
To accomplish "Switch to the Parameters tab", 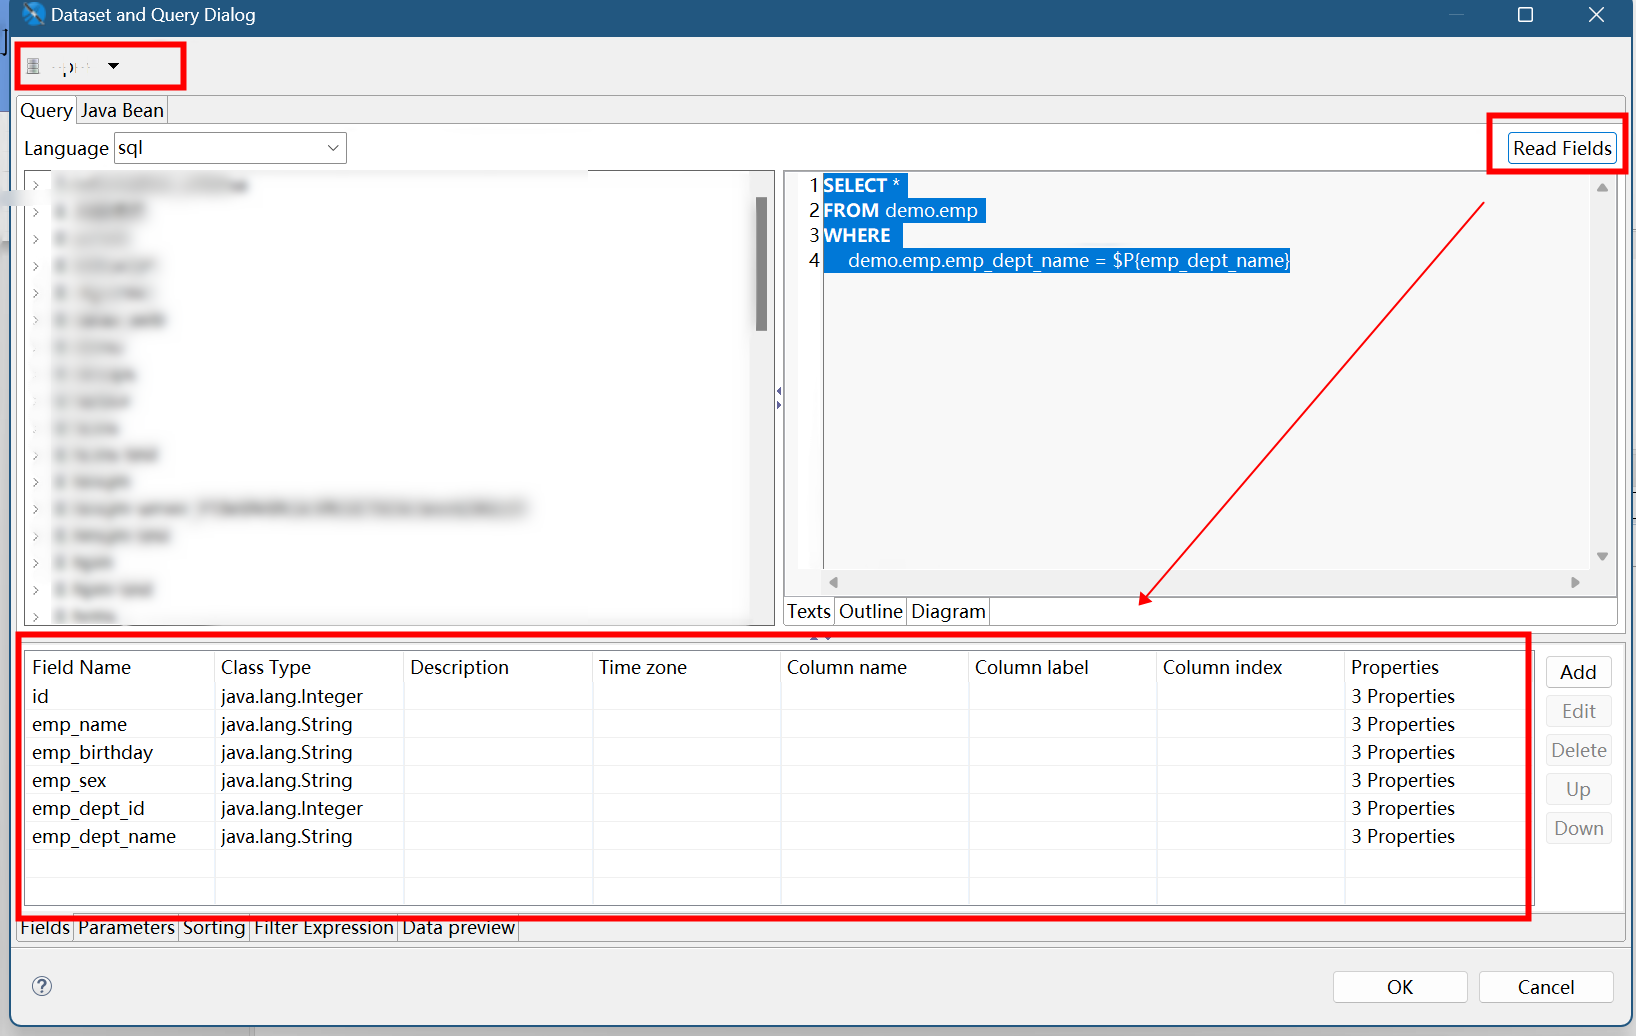I will click(126, 927).
